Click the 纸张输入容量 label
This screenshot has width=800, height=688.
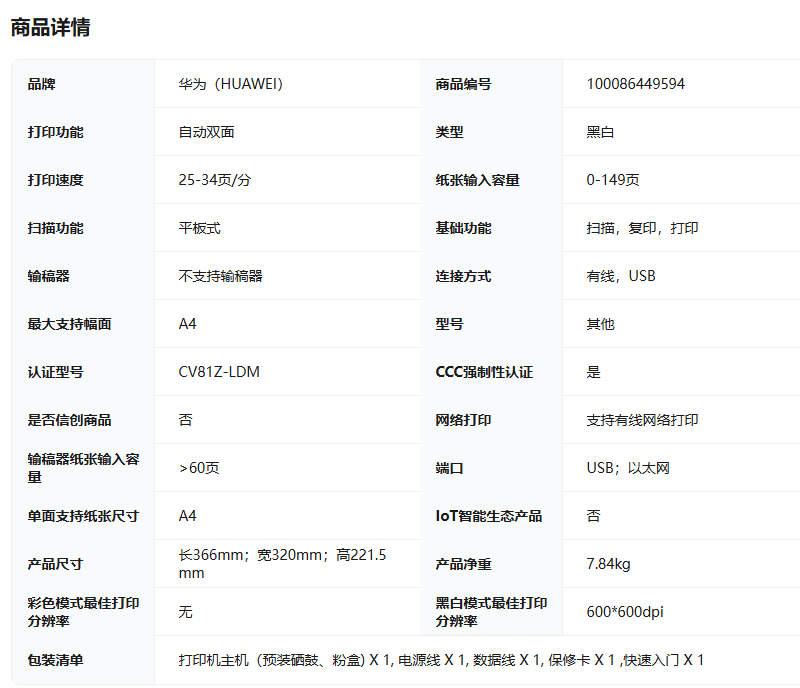[477, 180]
